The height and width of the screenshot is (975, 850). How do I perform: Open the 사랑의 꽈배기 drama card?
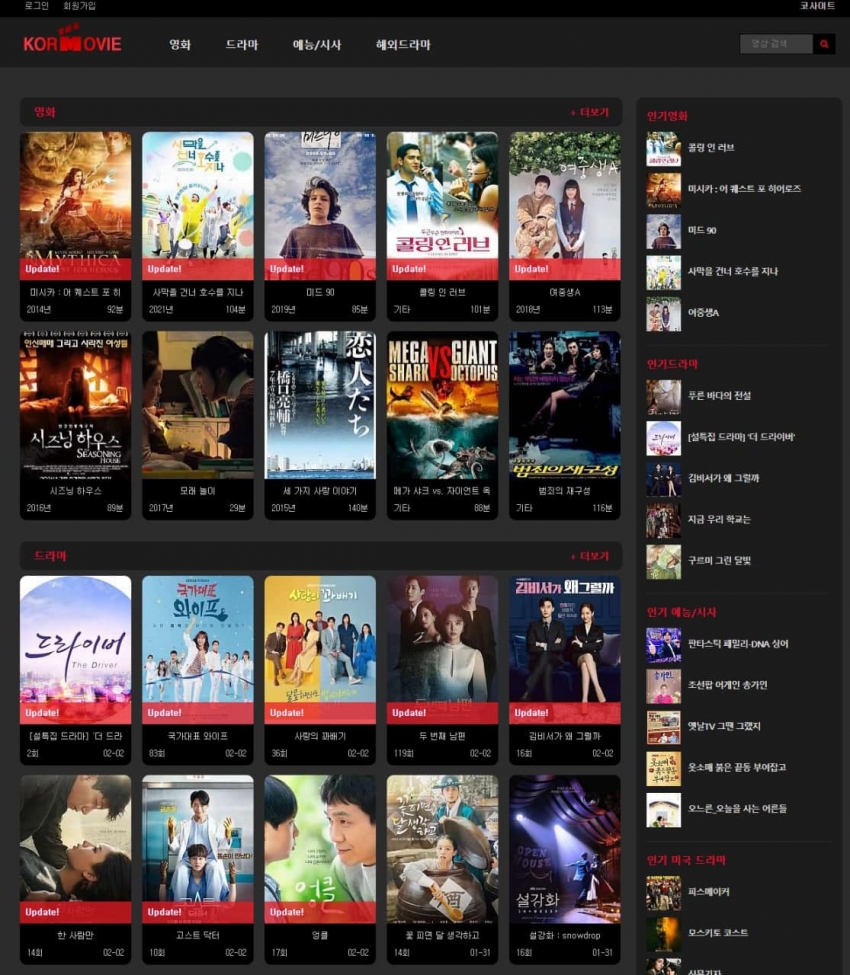pyautogui.click(x=320, y=670)
